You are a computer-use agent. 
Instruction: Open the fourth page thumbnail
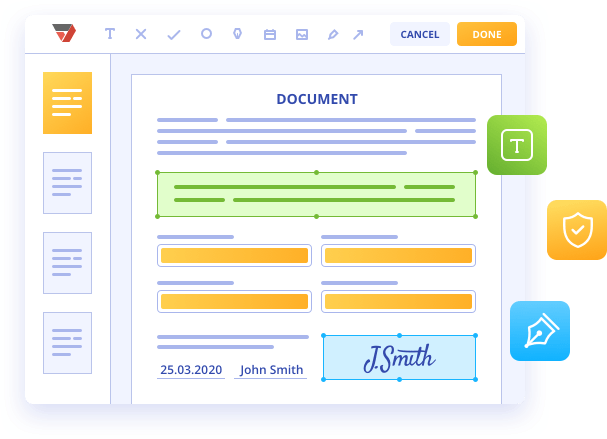pos(67,343)
